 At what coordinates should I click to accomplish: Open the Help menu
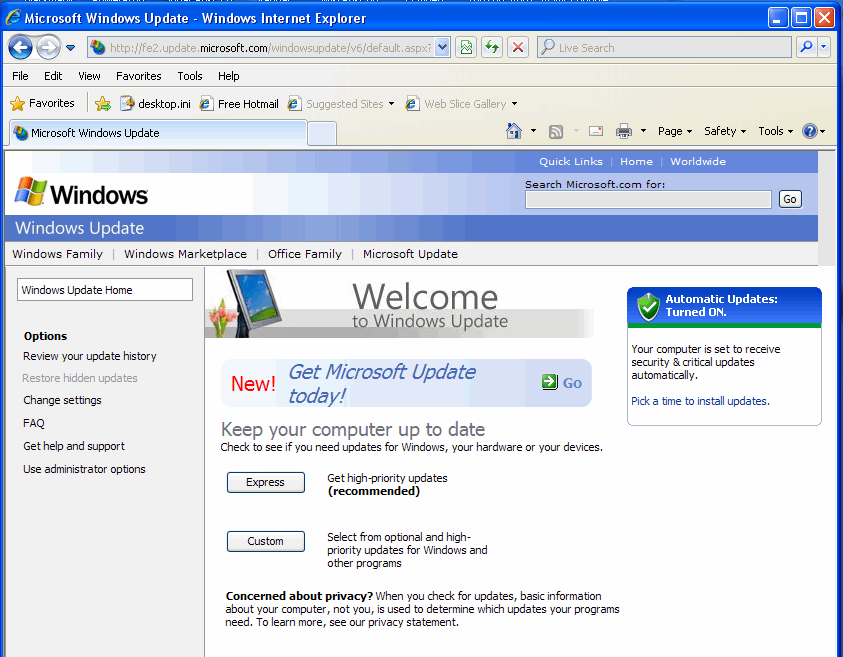pyautogui.click(x=228, y=76)
